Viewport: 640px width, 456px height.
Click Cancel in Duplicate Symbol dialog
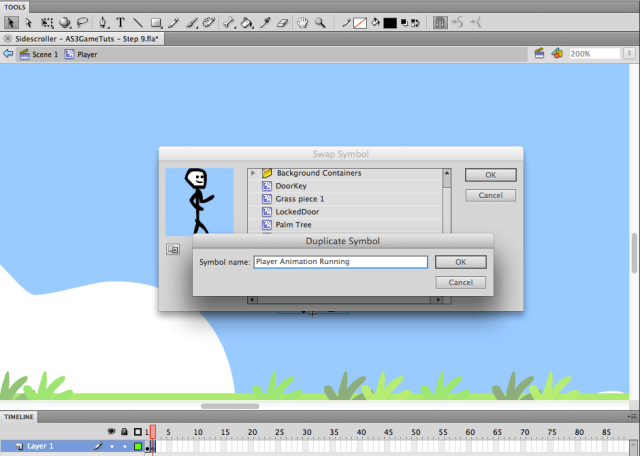pyautogui.click(x=461, y=282)
